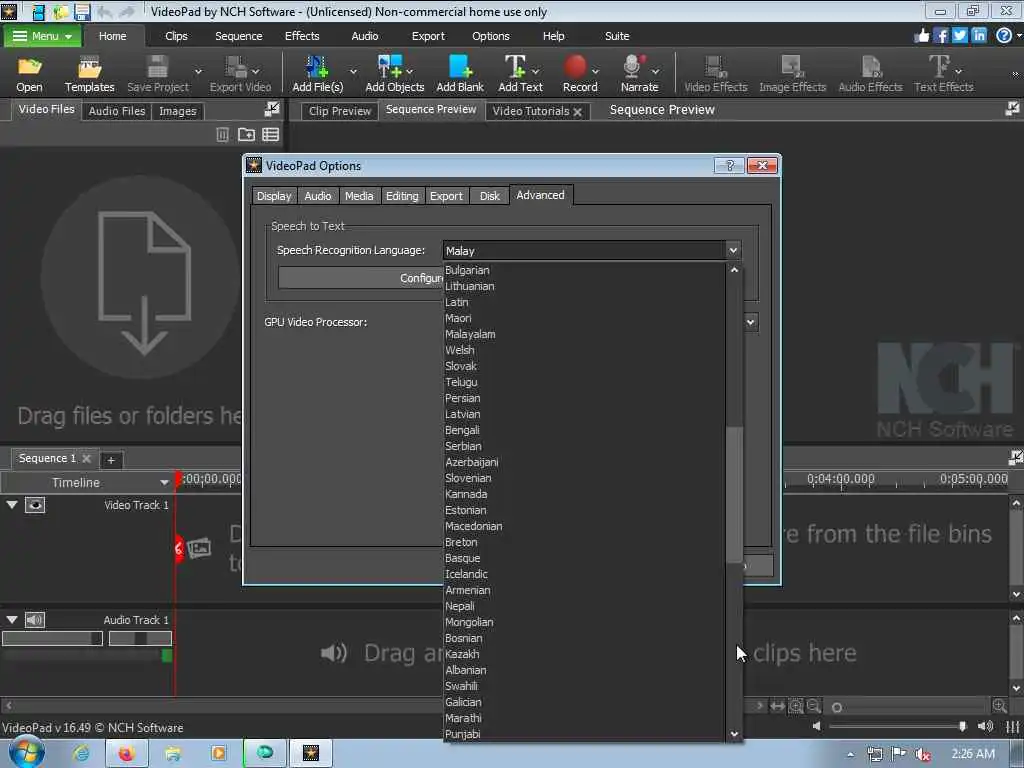1024x768 pixels.
Task: Open the Add File(s) dropdown arrow
Action: click(x=353, y=71)
